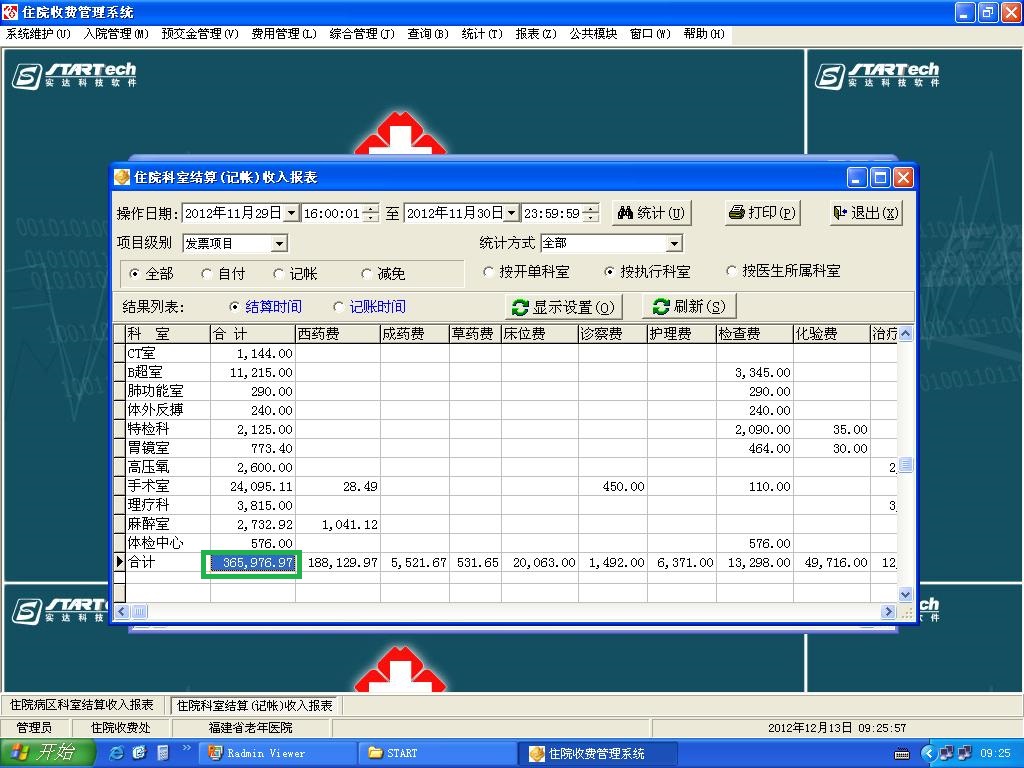Open the 系统维护(U) menu
The height and width of the screenshot is (768, 1024).
38,34
